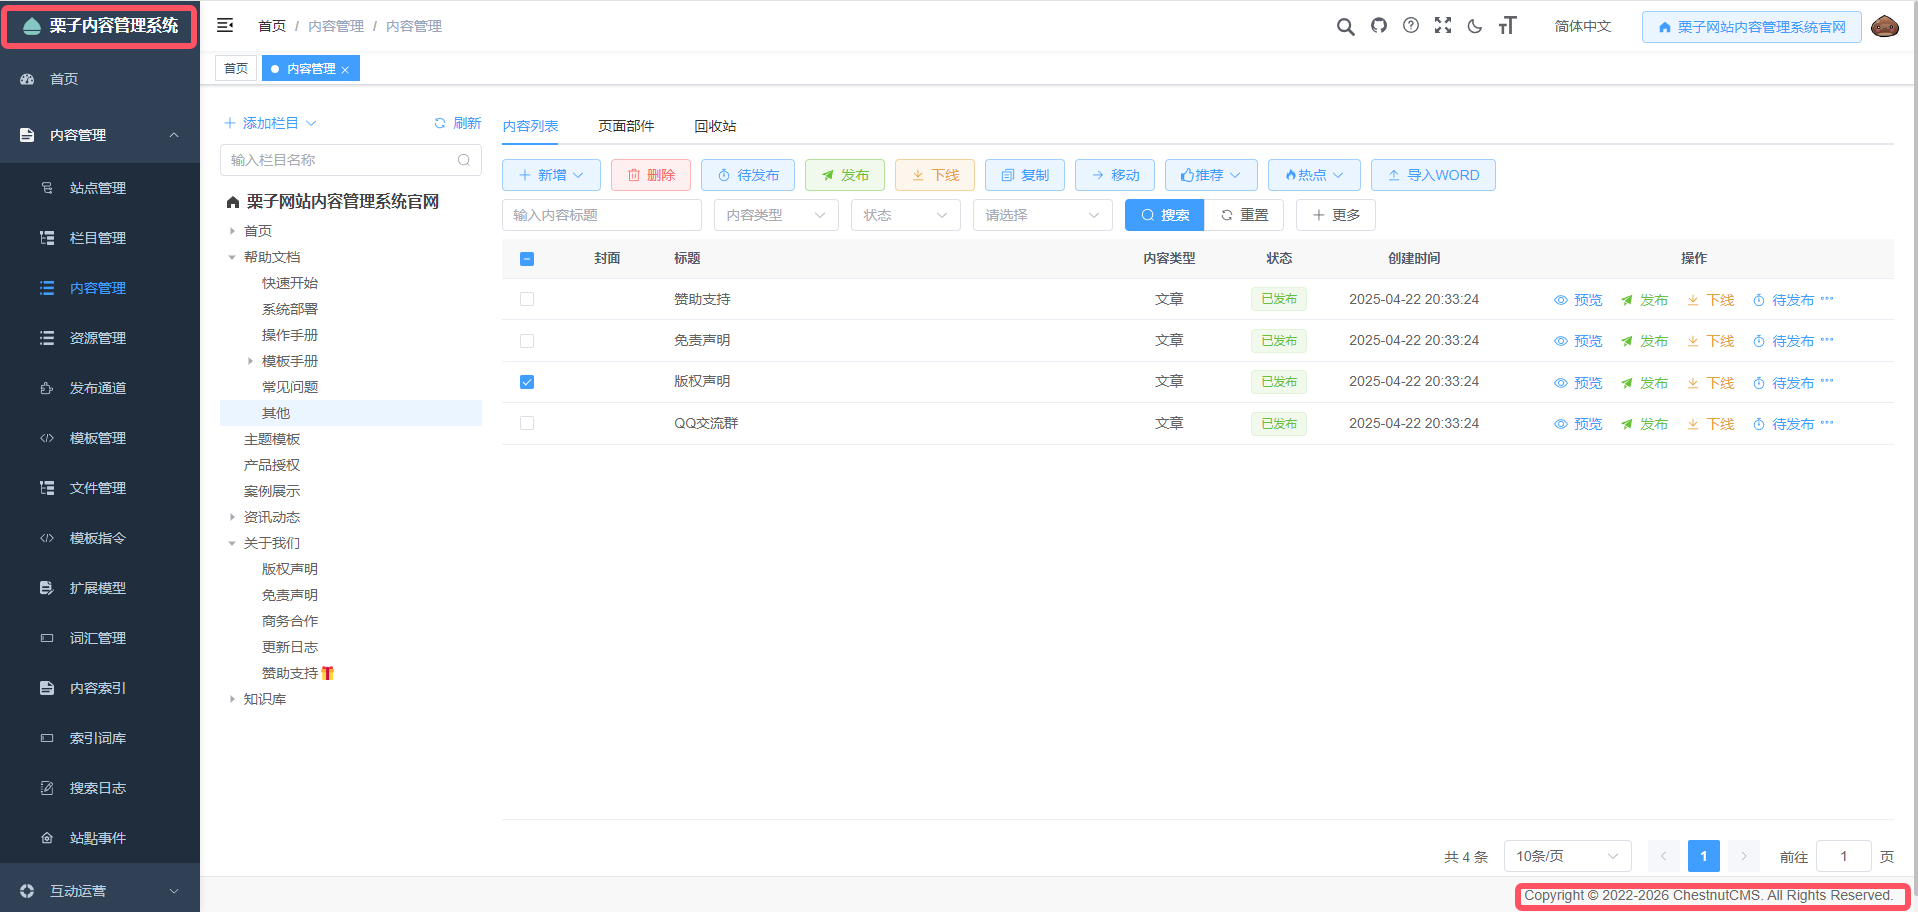1918x912 pixels.
Task: Select 常见问题 in the column tree
Action: pyautogui.click(x=290, y=387)
